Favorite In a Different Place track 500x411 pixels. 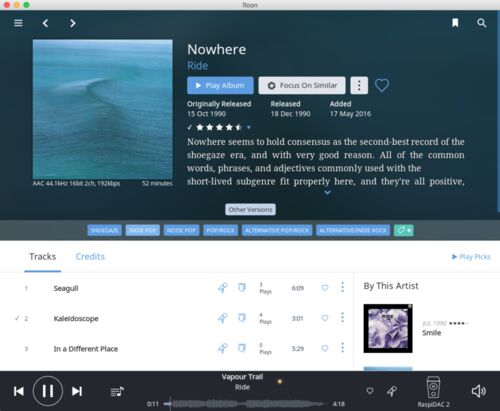325,348
